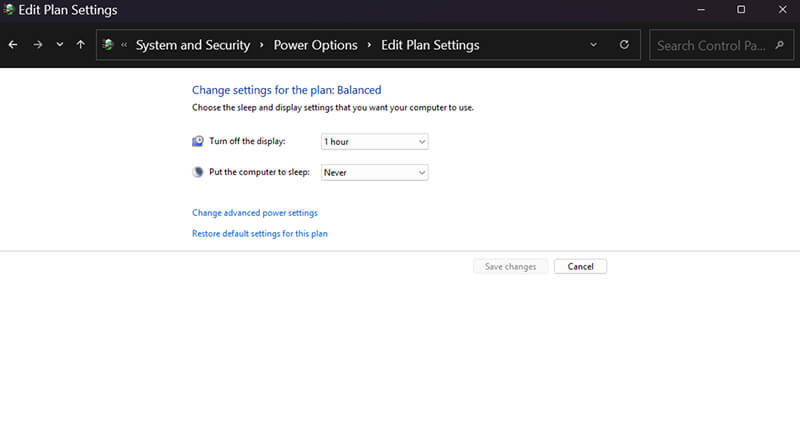
Task: Click the 'Put the computer to sleep:' label
Action: 259,172
